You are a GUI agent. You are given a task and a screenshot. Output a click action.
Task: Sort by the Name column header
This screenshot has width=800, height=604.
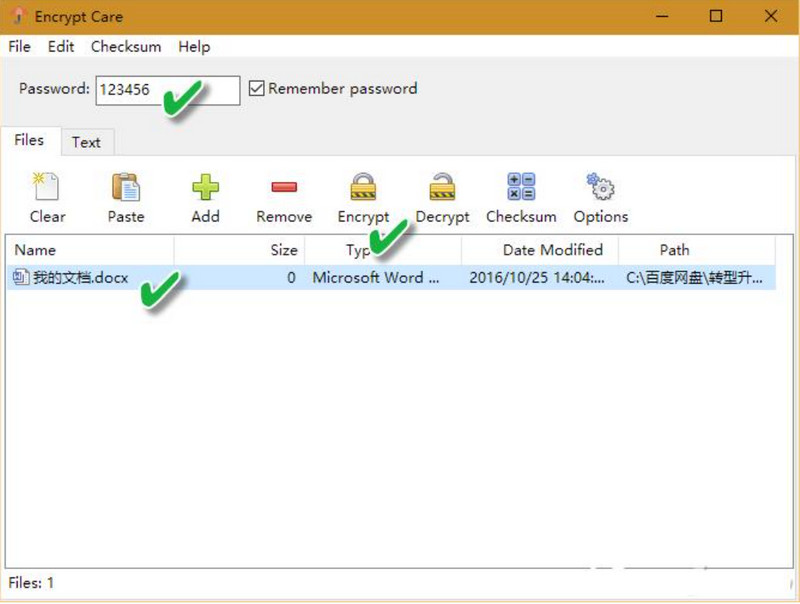pos(90,250)
